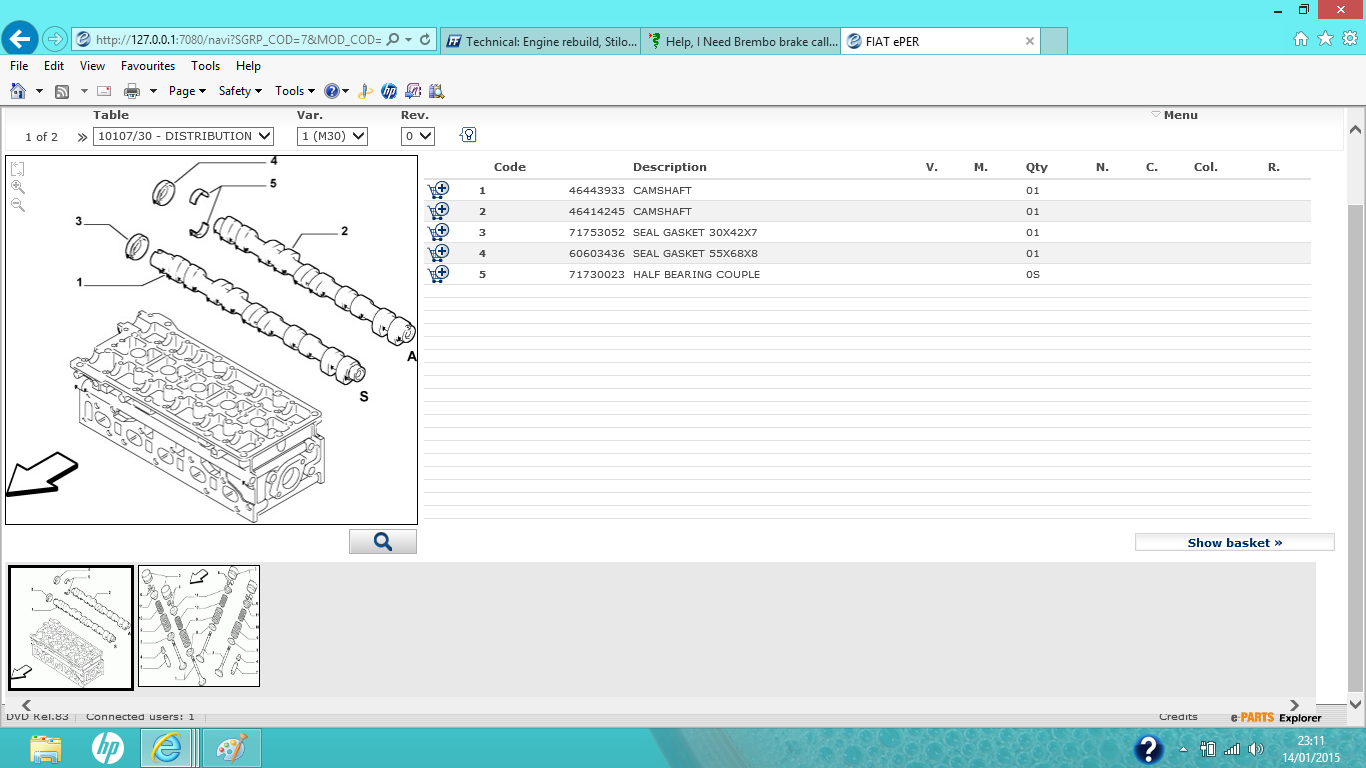
Task: Open the Var. 1 (M30) dropdown
Action: [332, 136]
